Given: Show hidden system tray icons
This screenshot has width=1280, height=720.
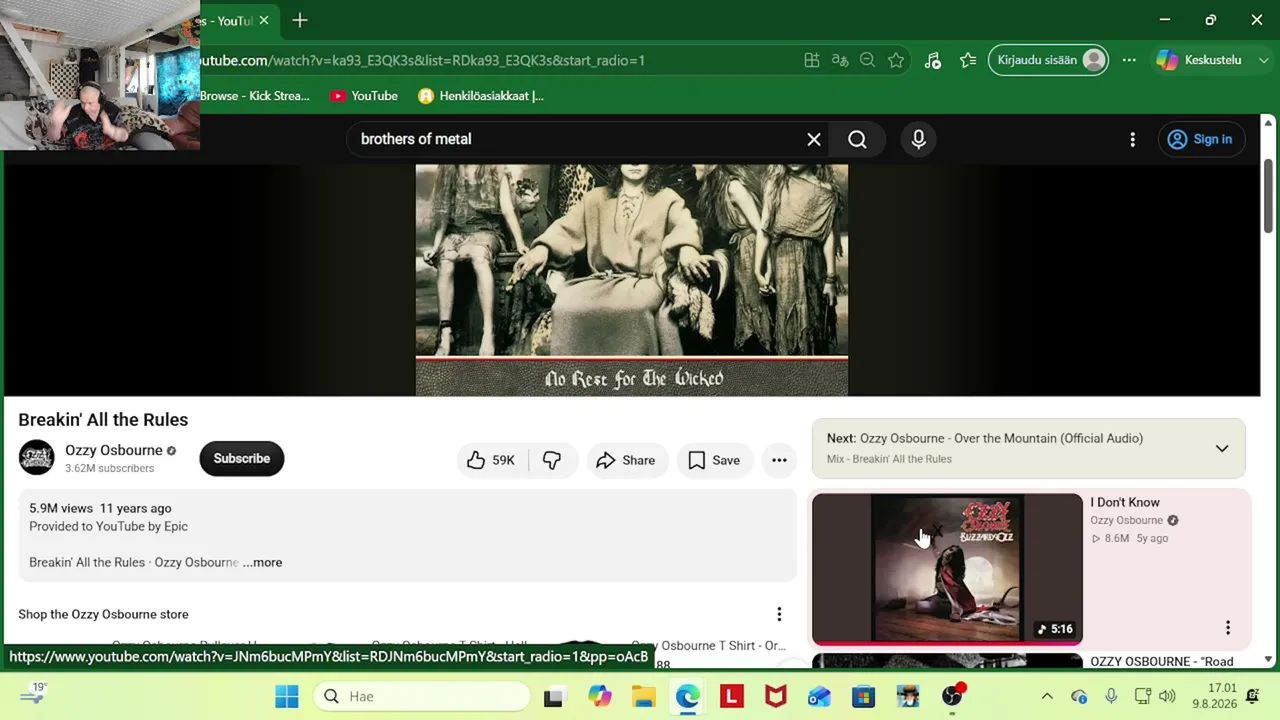Looking at the screenshot, I should pos(1047,696).
